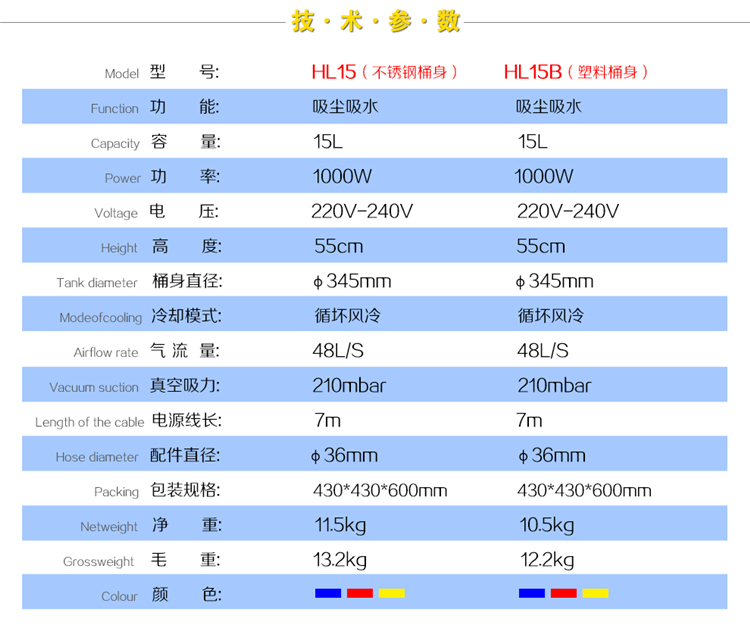Click the Voltage 电压 row label
The height and width of the screenshot is (634, 750).
point(156,211)
